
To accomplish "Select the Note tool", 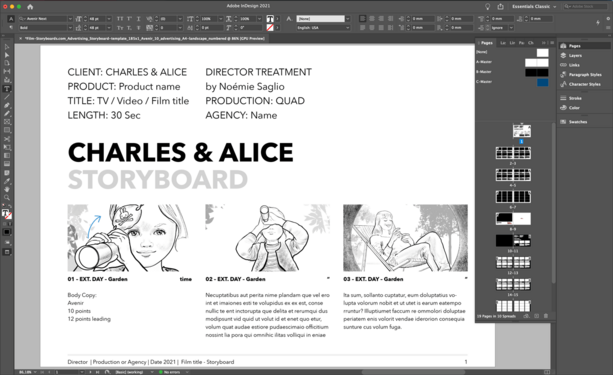I will [7, 172].
